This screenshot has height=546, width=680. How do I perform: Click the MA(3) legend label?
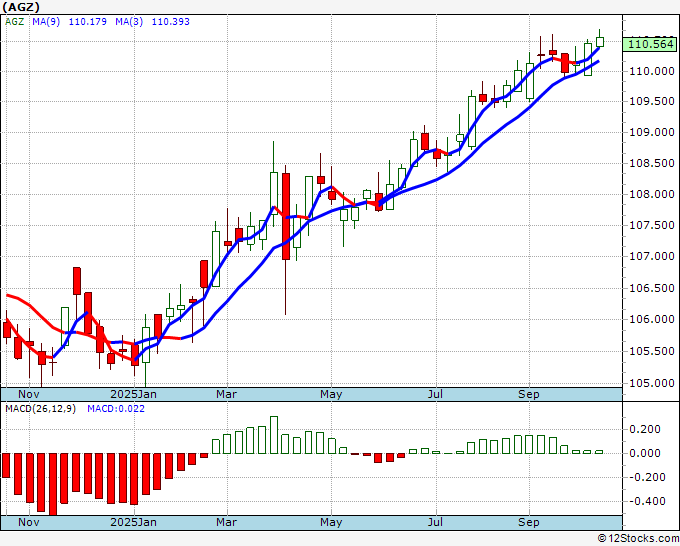pos(129,22)
